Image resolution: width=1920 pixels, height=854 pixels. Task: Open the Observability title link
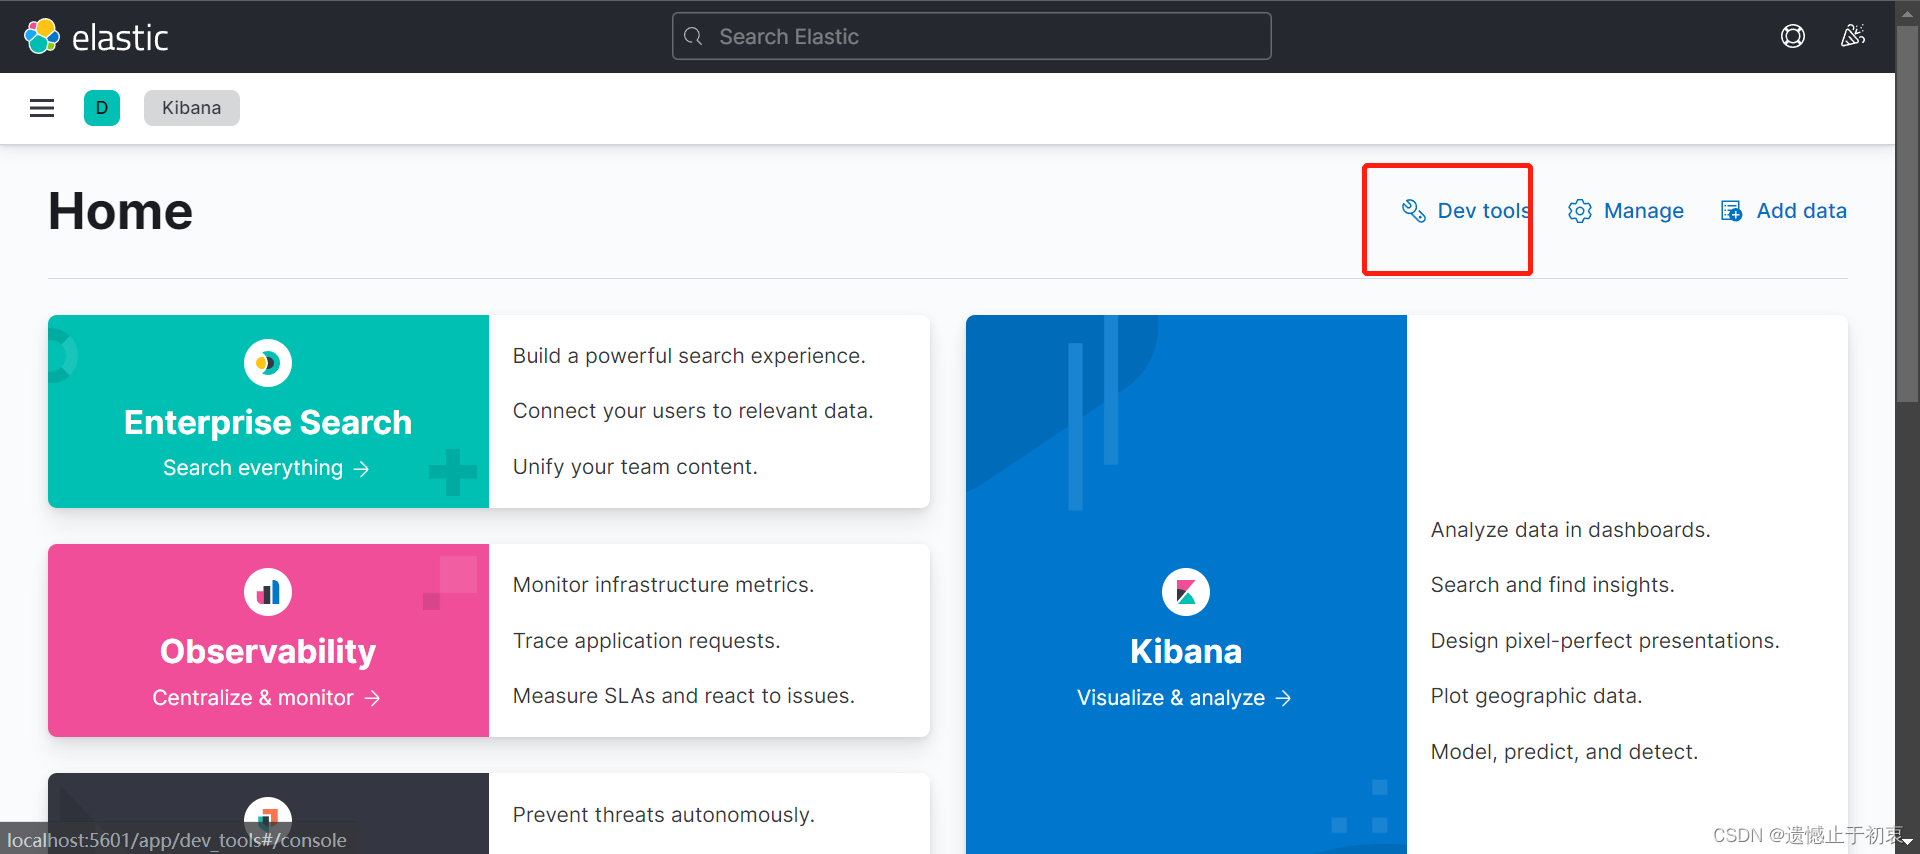coord(268,652)
